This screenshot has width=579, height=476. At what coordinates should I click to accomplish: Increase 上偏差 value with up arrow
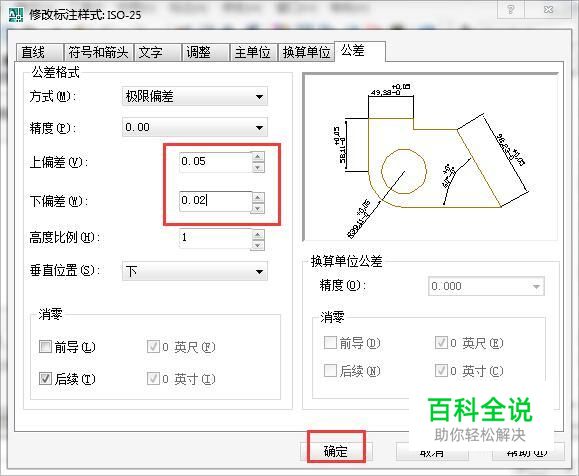point(258,157)
